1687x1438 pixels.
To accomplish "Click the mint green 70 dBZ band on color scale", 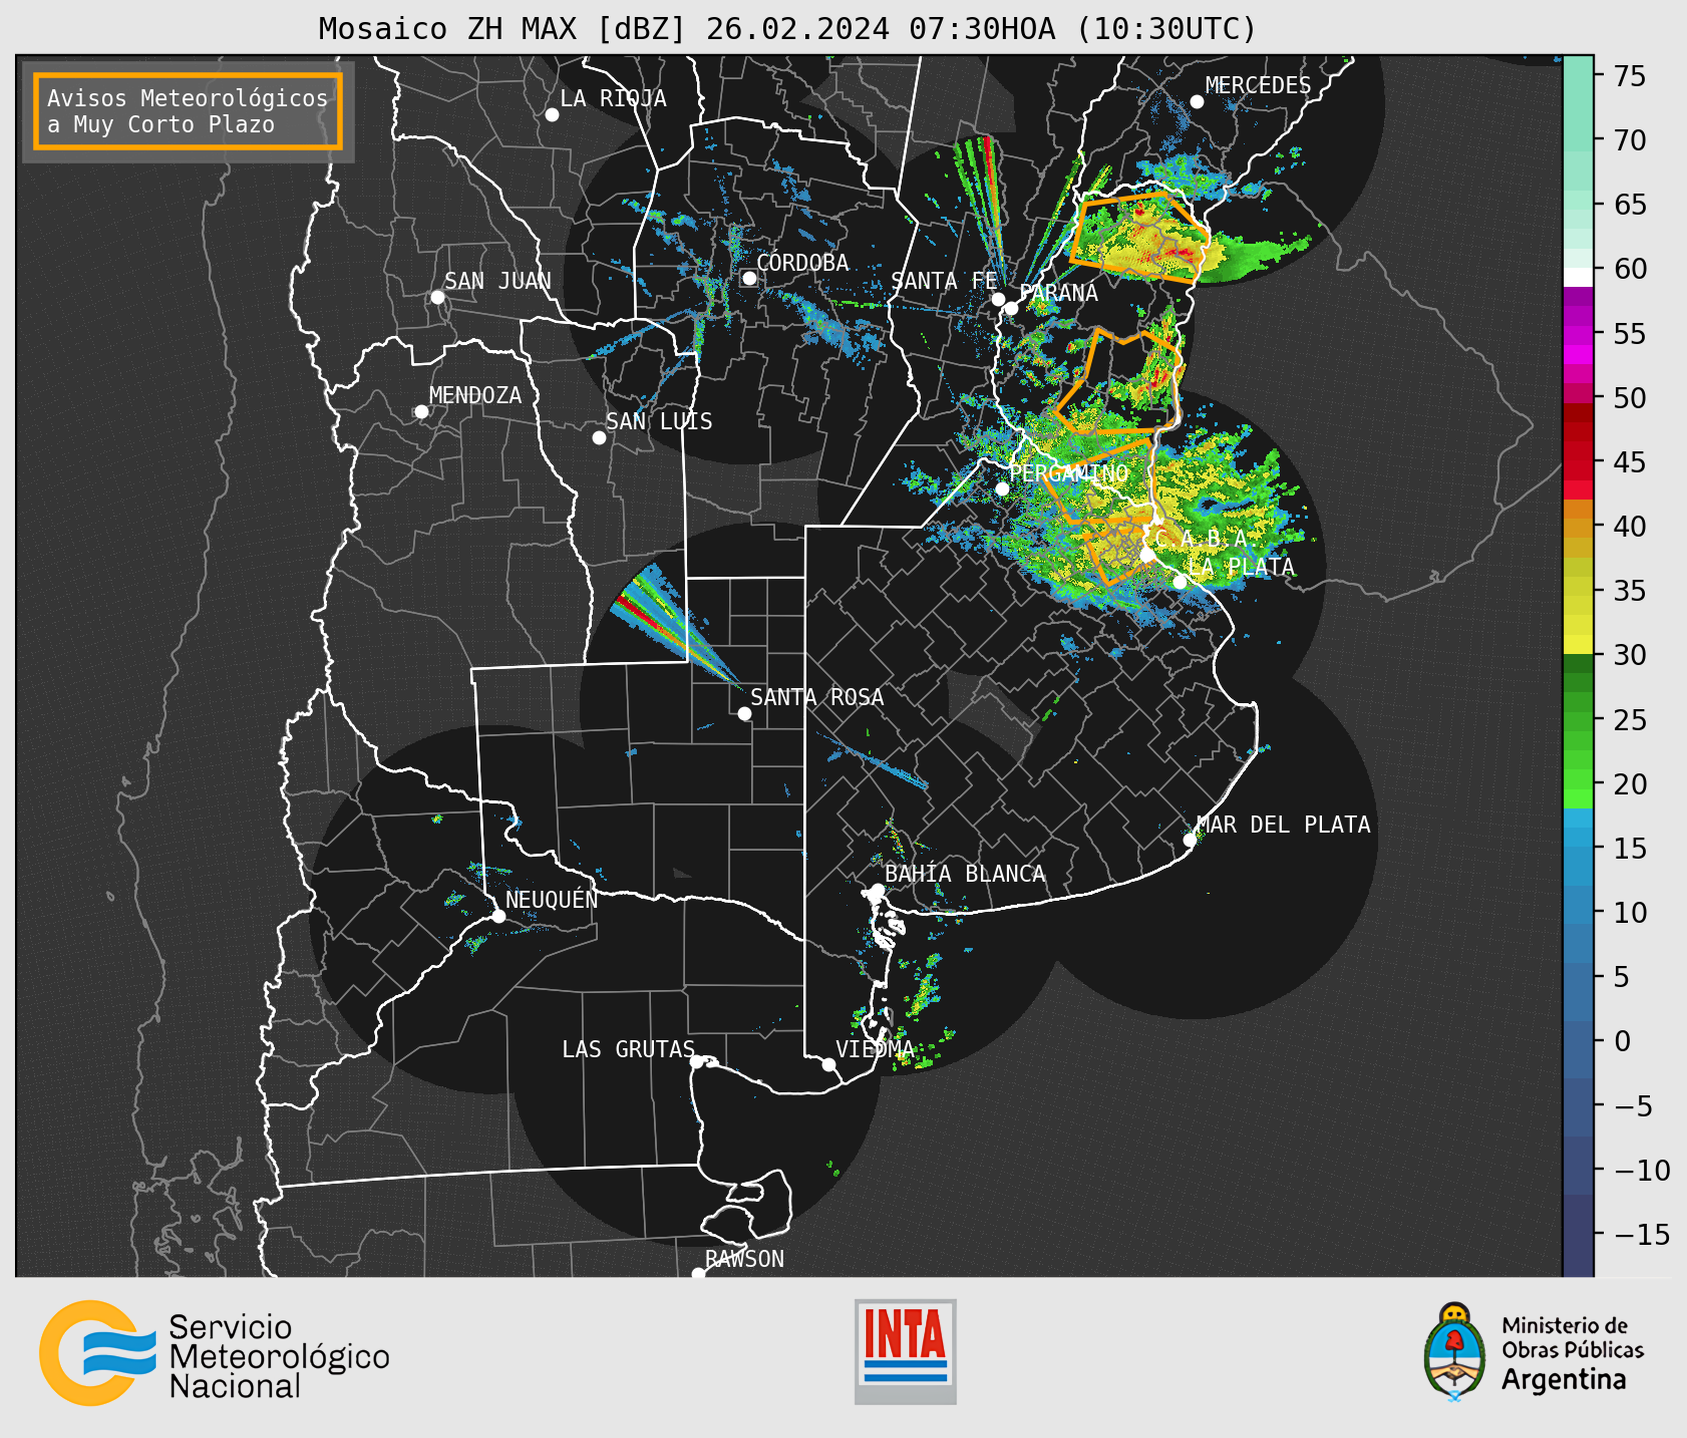I will pos(1577,140).
